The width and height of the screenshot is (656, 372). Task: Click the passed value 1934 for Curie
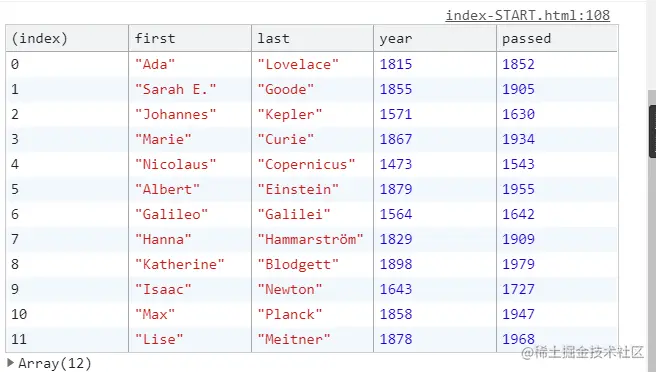(x=518, y=139)
